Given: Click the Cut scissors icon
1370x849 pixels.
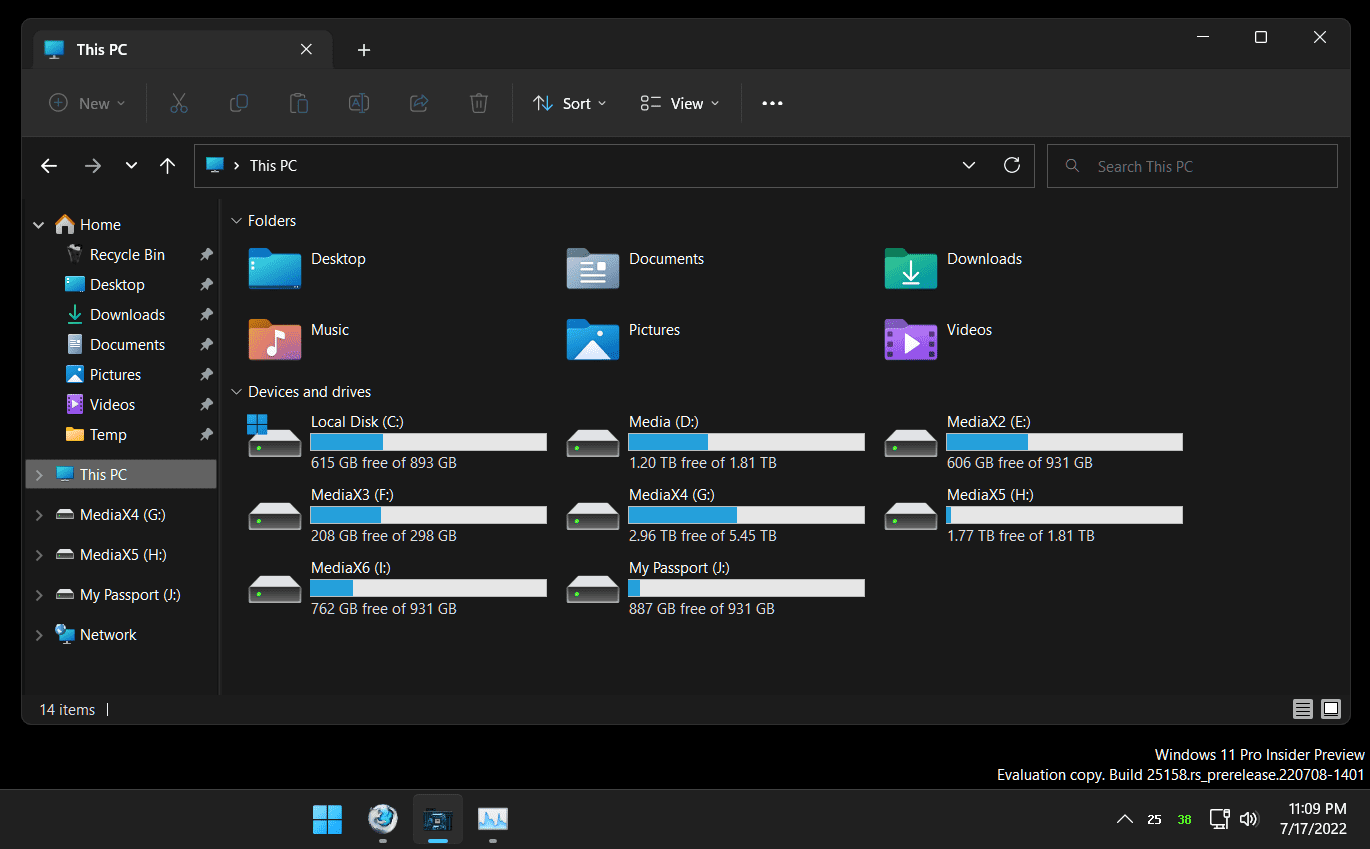Looking at the screenshot, I should pos(179,103).
